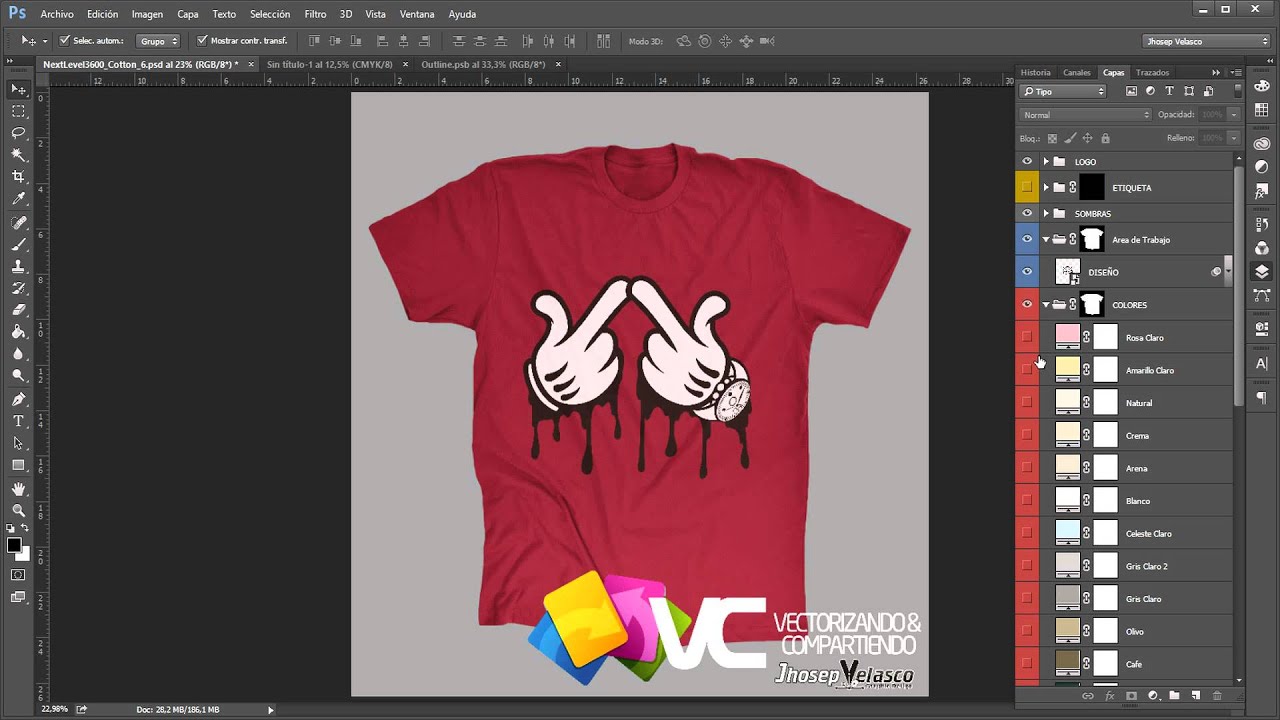Open the Archivo menu

point(57,14)
